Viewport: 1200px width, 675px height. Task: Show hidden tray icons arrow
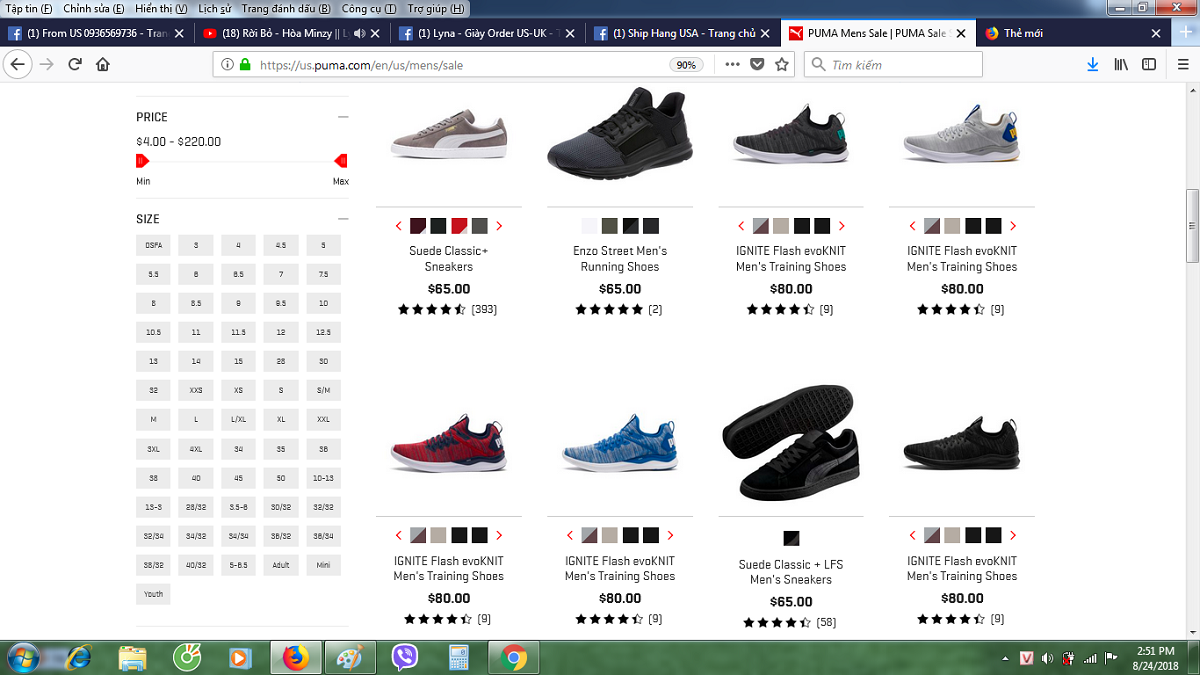[1005, 658]
